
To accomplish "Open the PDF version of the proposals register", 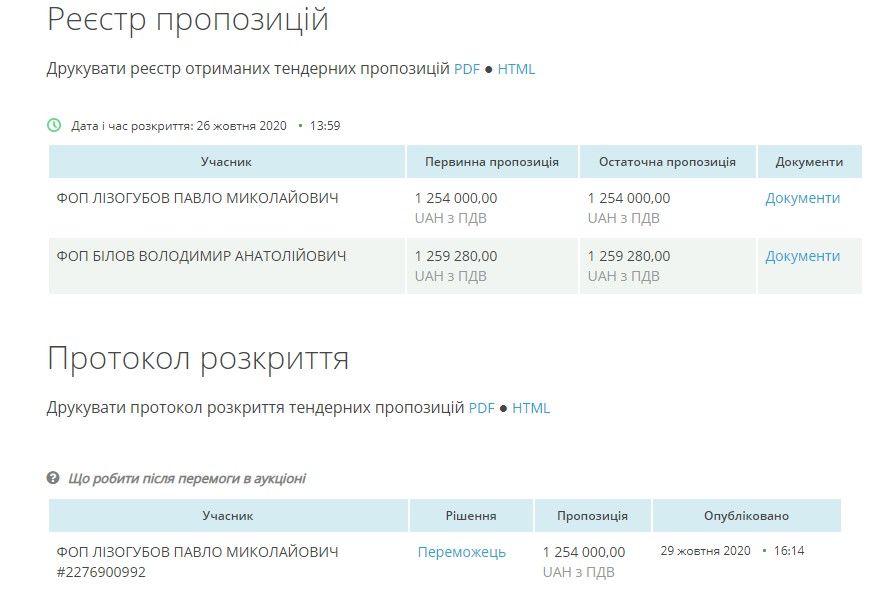I will click(468, 69).
